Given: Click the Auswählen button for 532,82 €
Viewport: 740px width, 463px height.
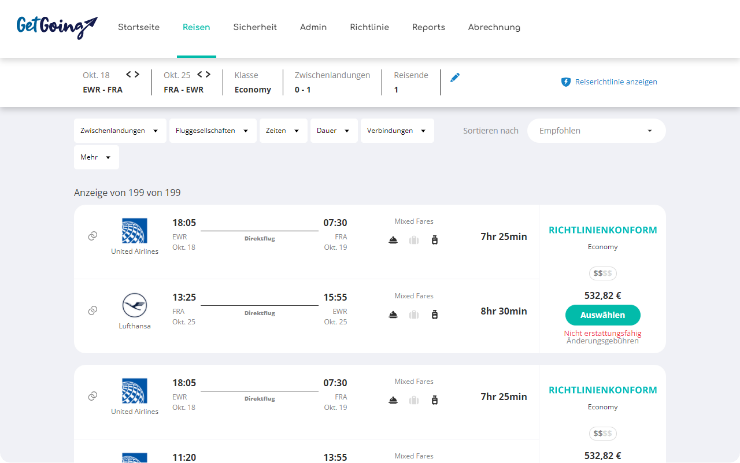Looking at the screenshot, I should tap(603, 315).
